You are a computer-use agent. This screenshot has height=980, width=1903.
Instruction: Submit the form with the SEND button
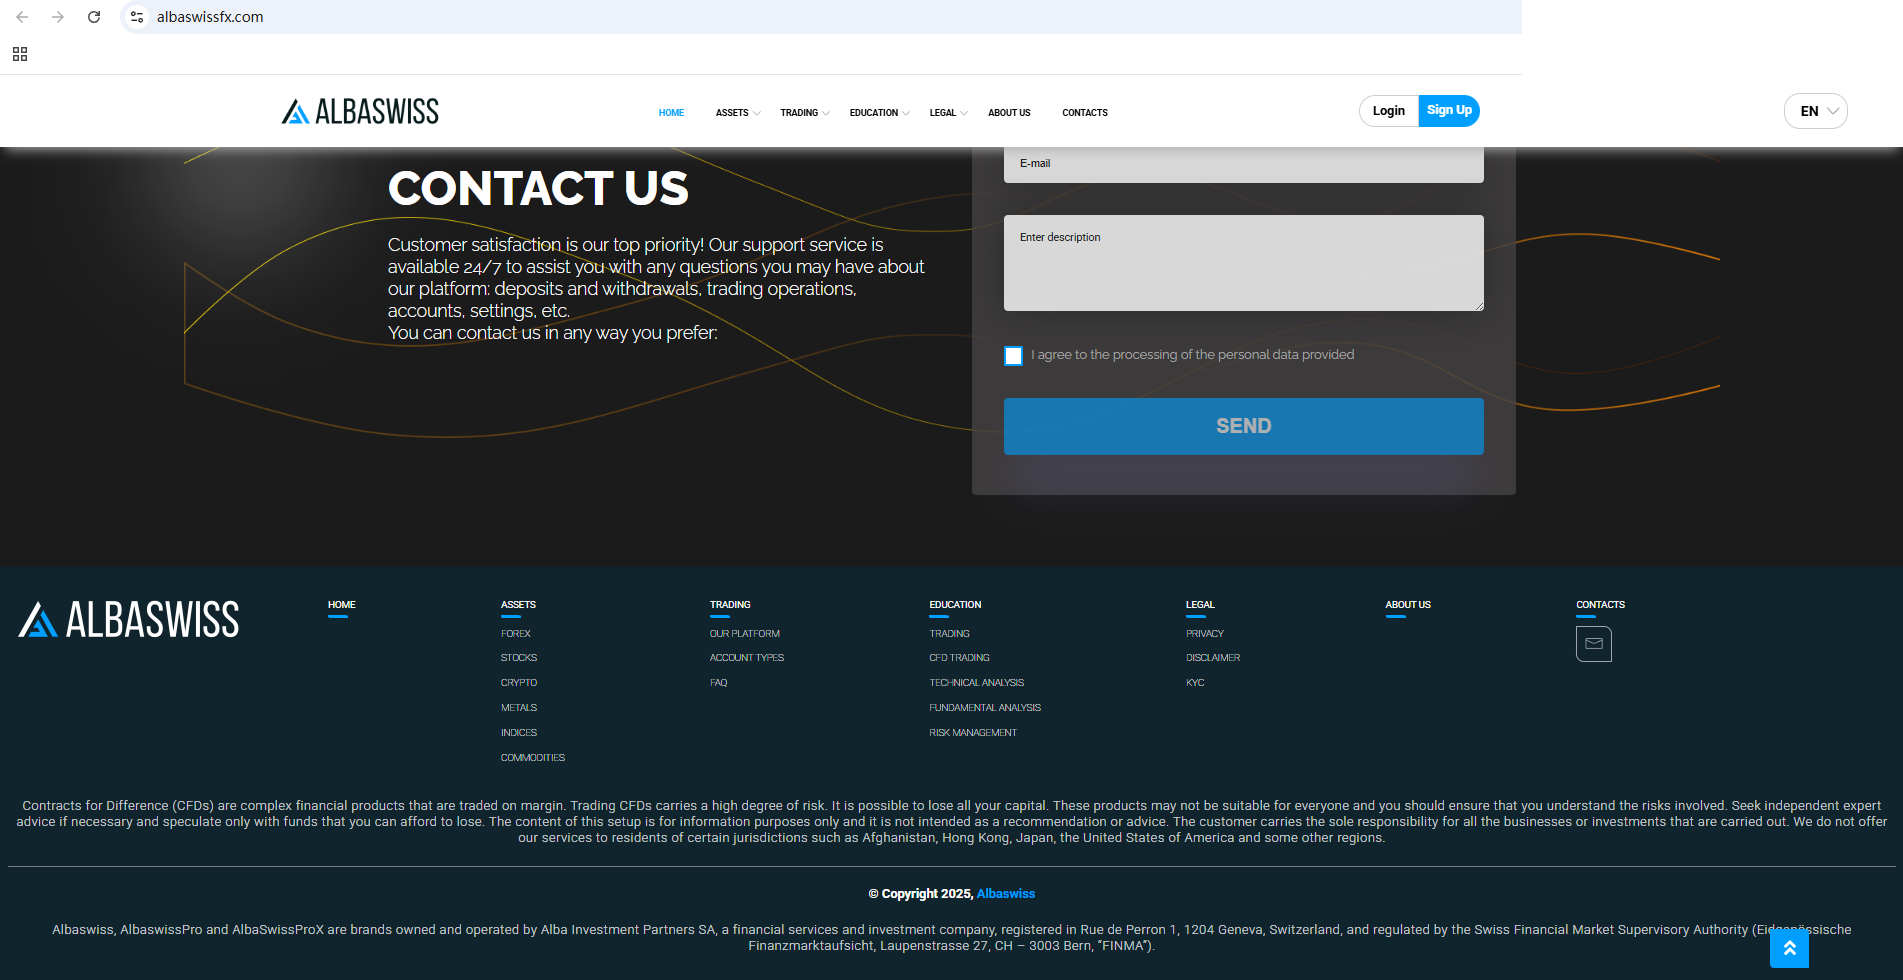tap(1244, 427)
